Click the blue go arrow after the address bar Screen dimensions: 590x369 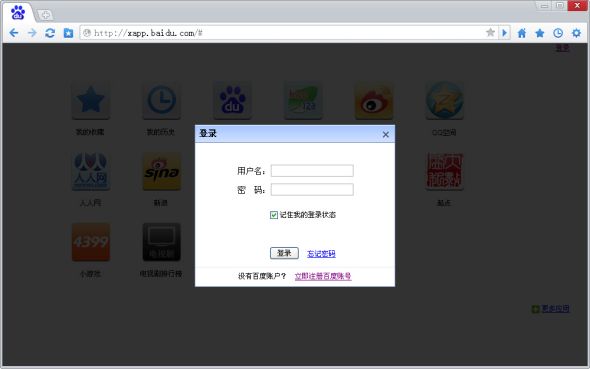(x=504, y=33)
